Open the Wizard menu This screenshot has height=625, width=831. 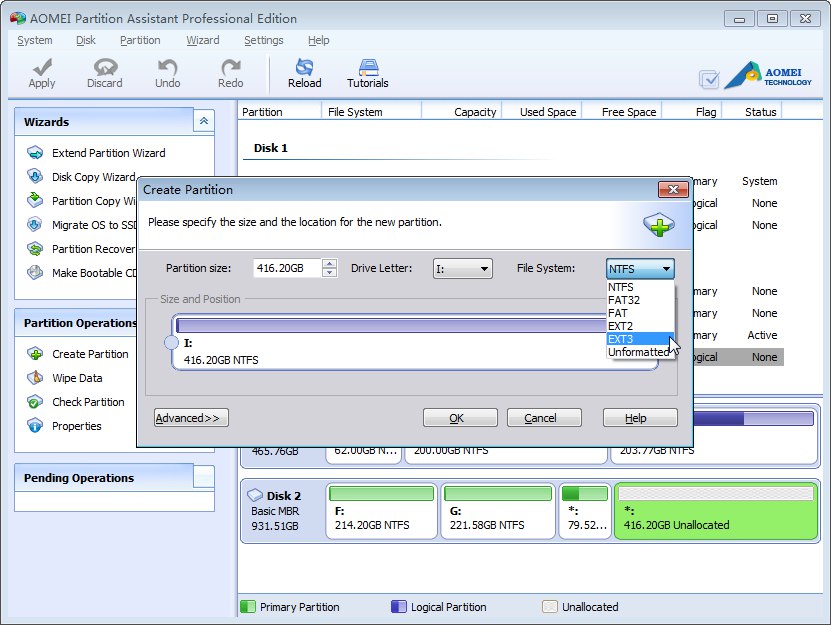click(x=202, y=40)
